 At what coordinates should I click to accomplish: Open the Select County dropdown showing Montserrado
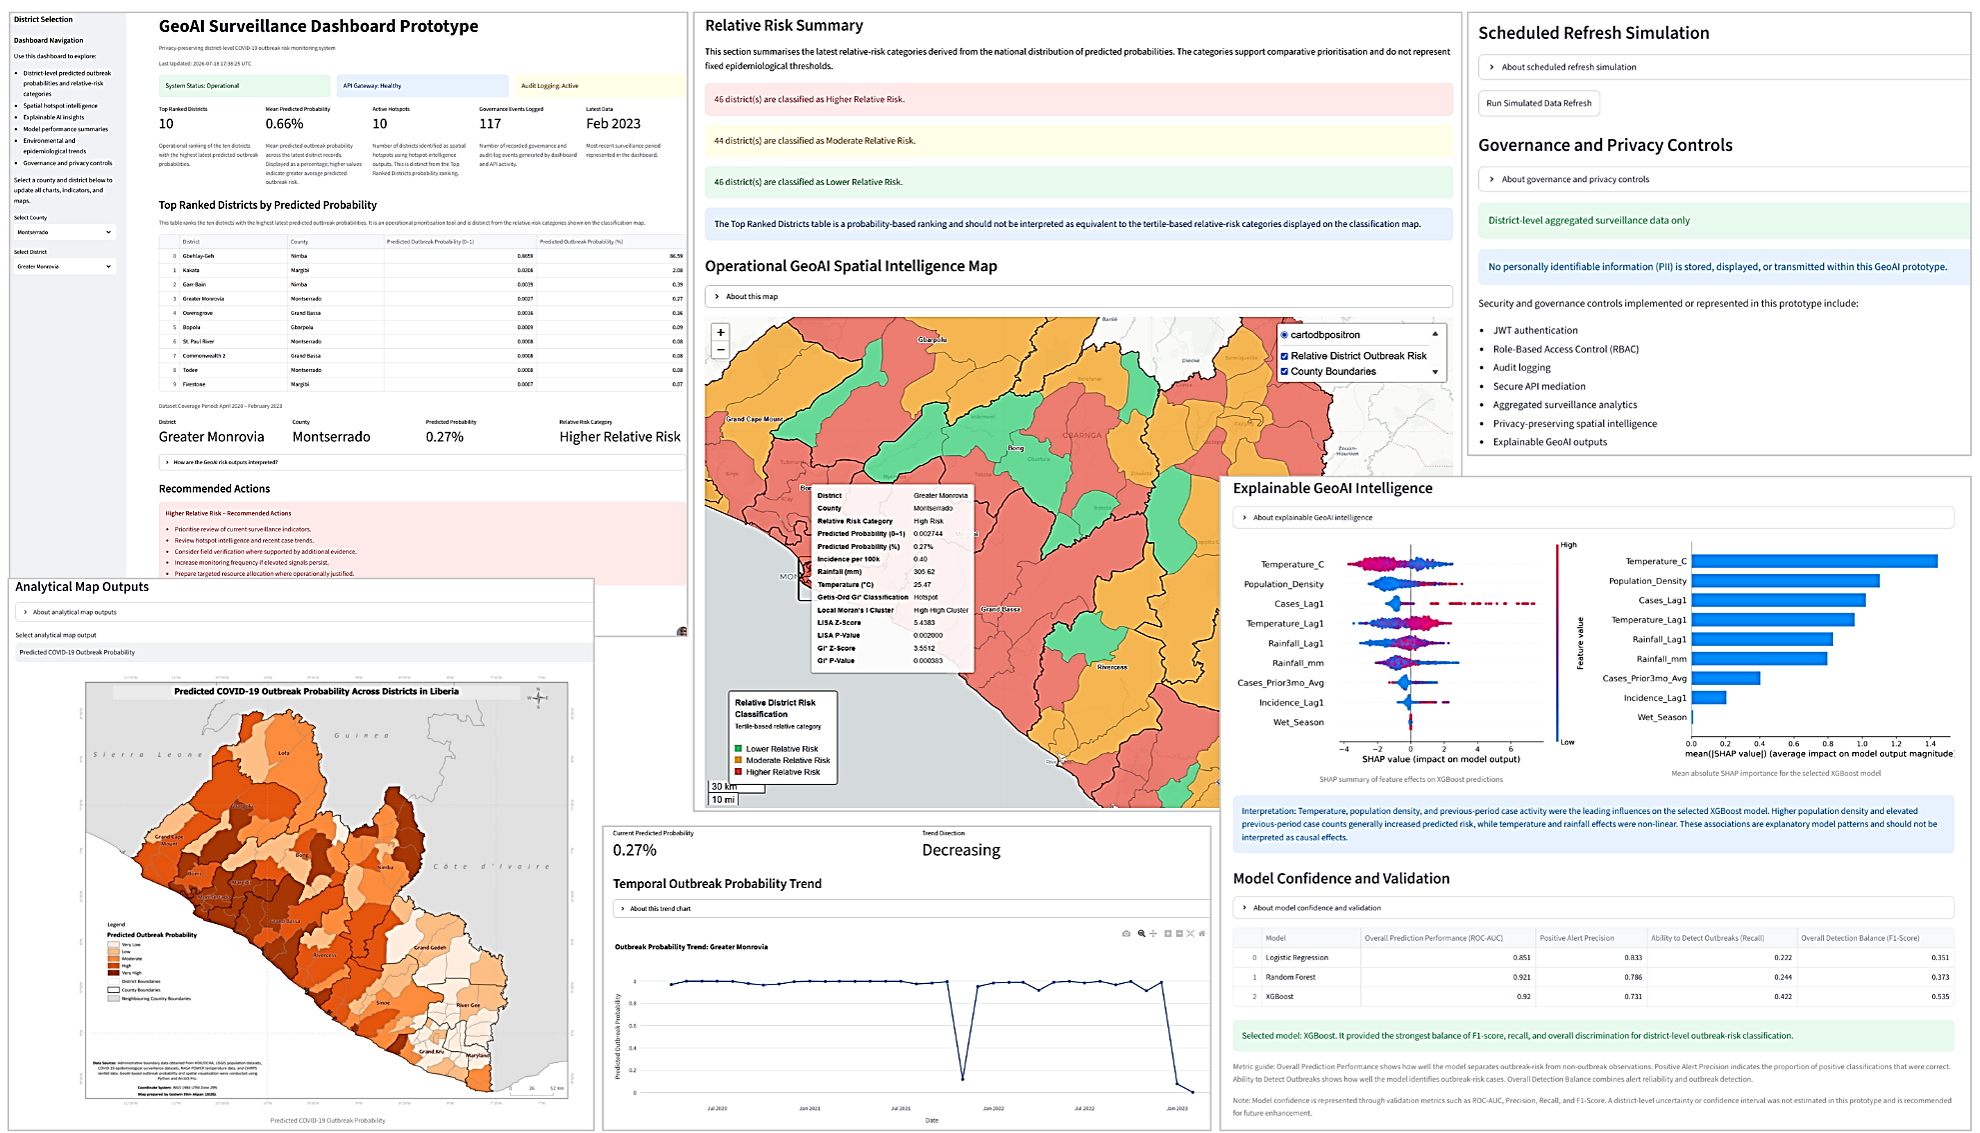coord(64,232)
